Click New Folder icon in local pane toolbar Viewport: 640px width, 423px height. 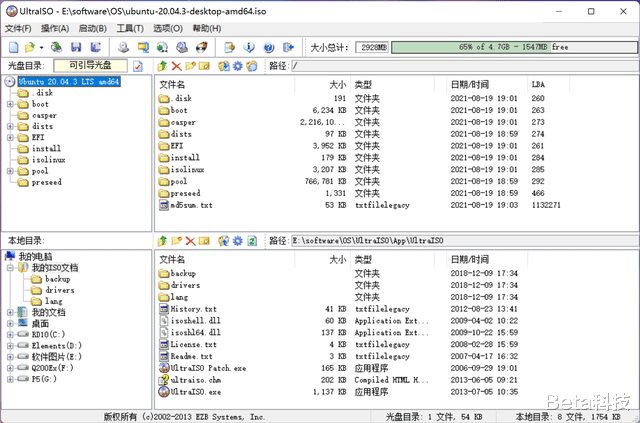click(x=176, y=241)
